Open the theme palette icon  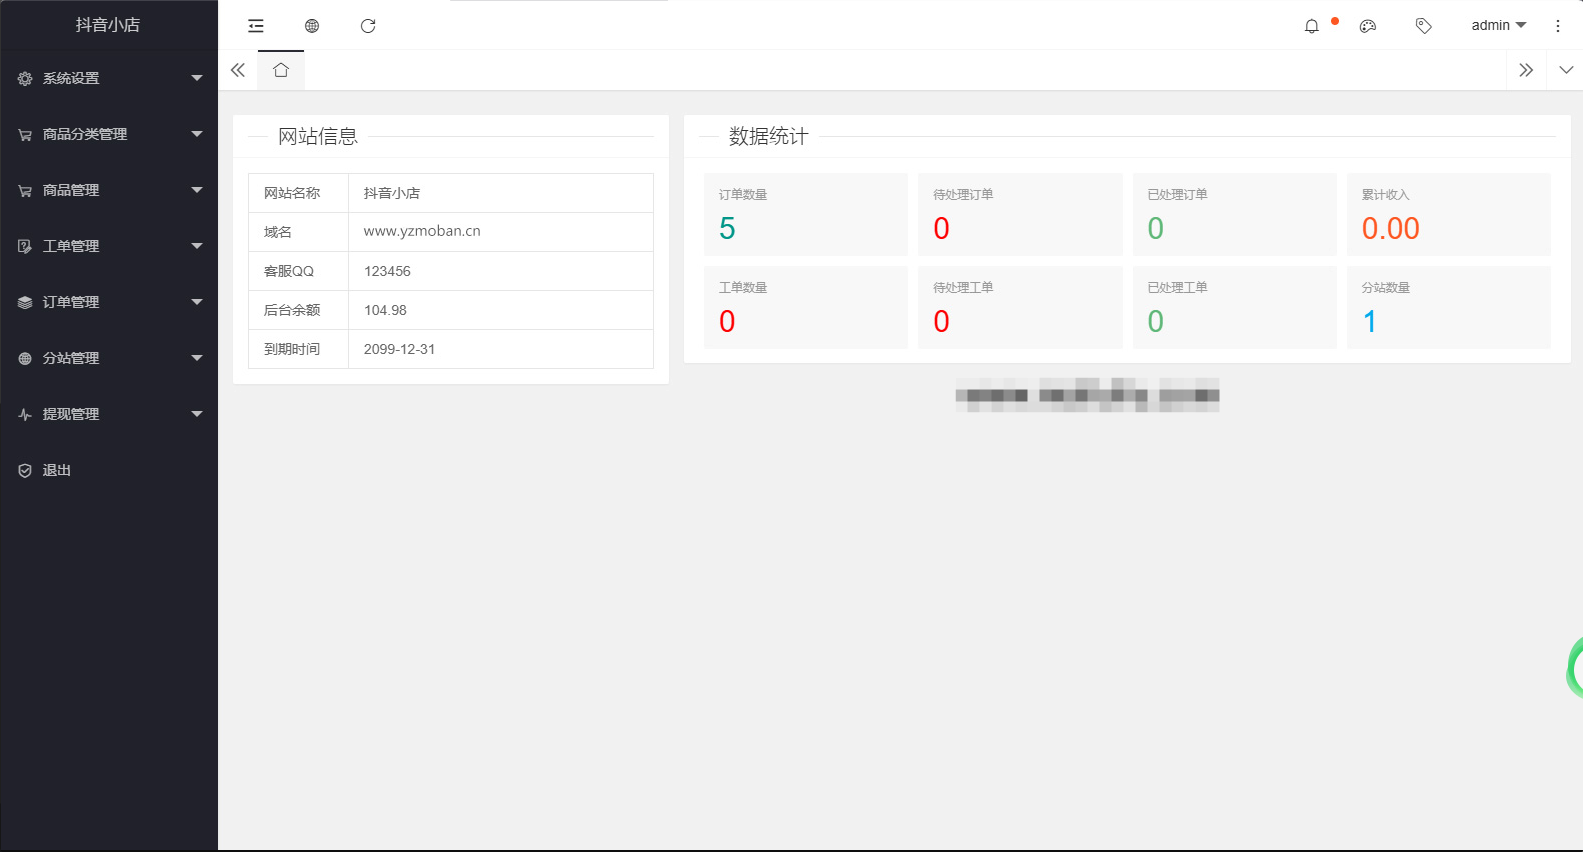pos(1368,26)
